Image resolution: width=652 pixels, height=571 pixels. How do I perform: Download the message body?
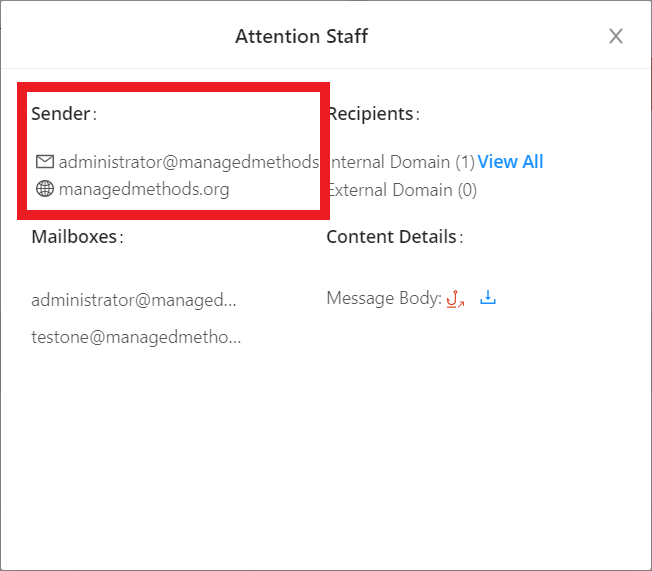point(488,298)
